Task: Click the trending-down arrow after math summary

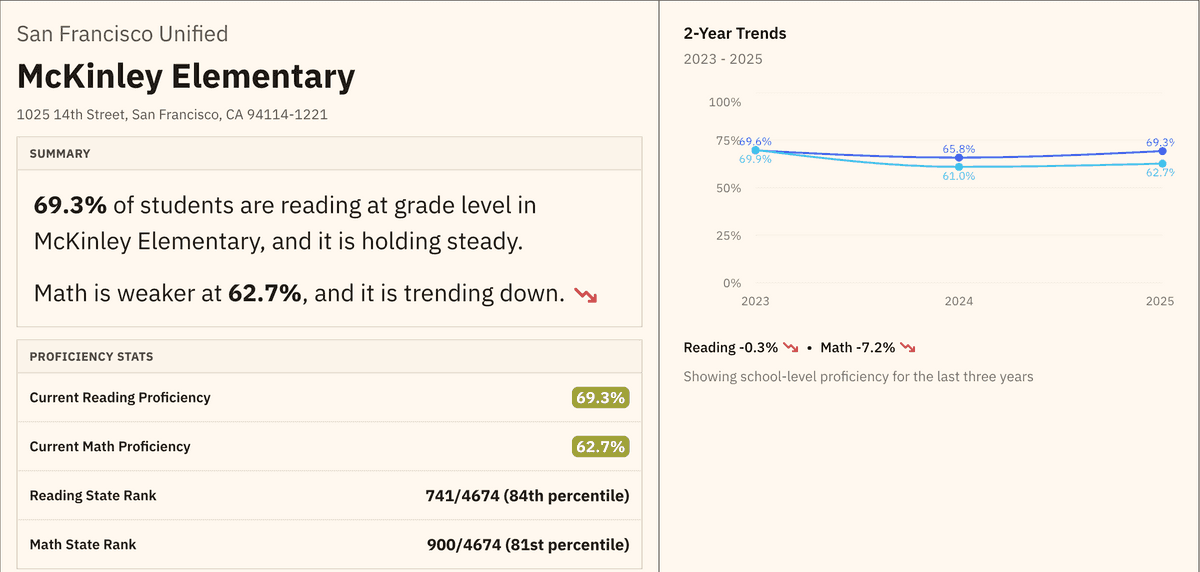Action: point(586,296)
